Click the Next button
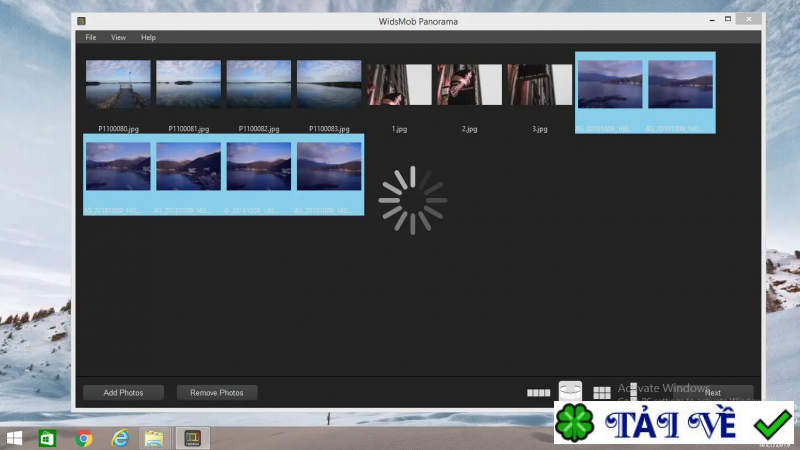 click(713, 392)
